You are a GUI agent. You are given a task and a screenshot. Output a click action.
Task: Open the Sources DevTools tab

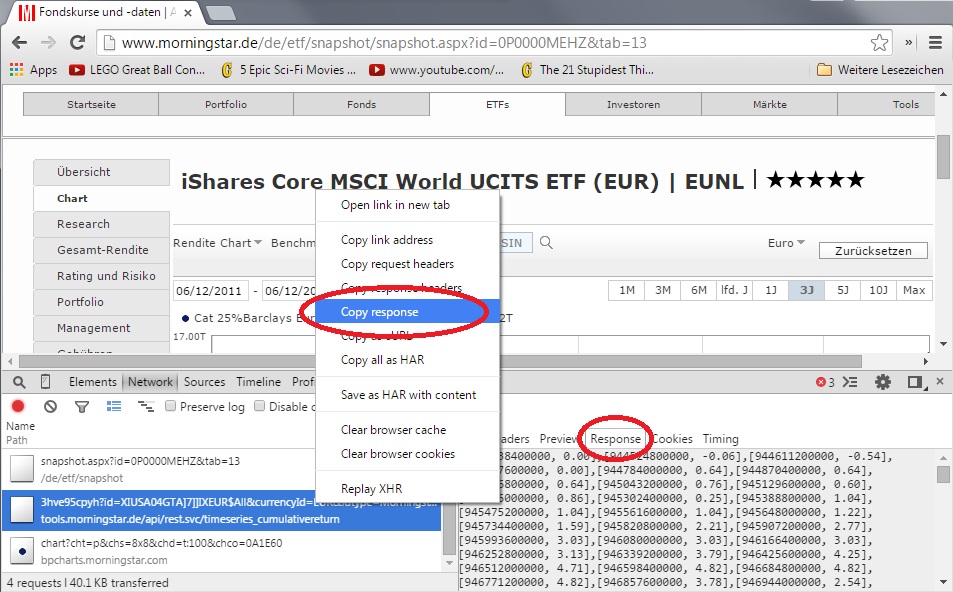pyautogui.click(x=204, y=382)
